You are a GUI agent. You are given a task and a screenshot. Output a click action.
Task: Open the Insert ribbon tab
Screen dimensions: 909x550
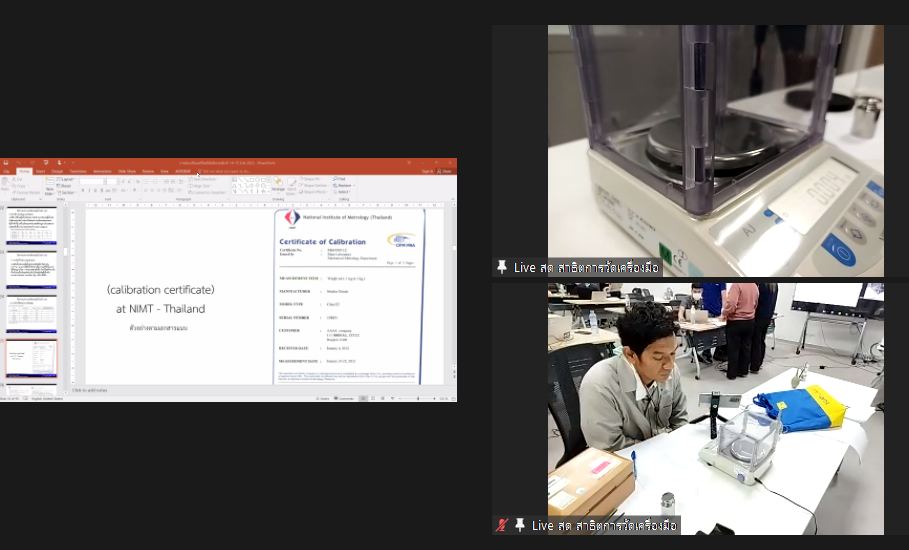coord(40,171)
